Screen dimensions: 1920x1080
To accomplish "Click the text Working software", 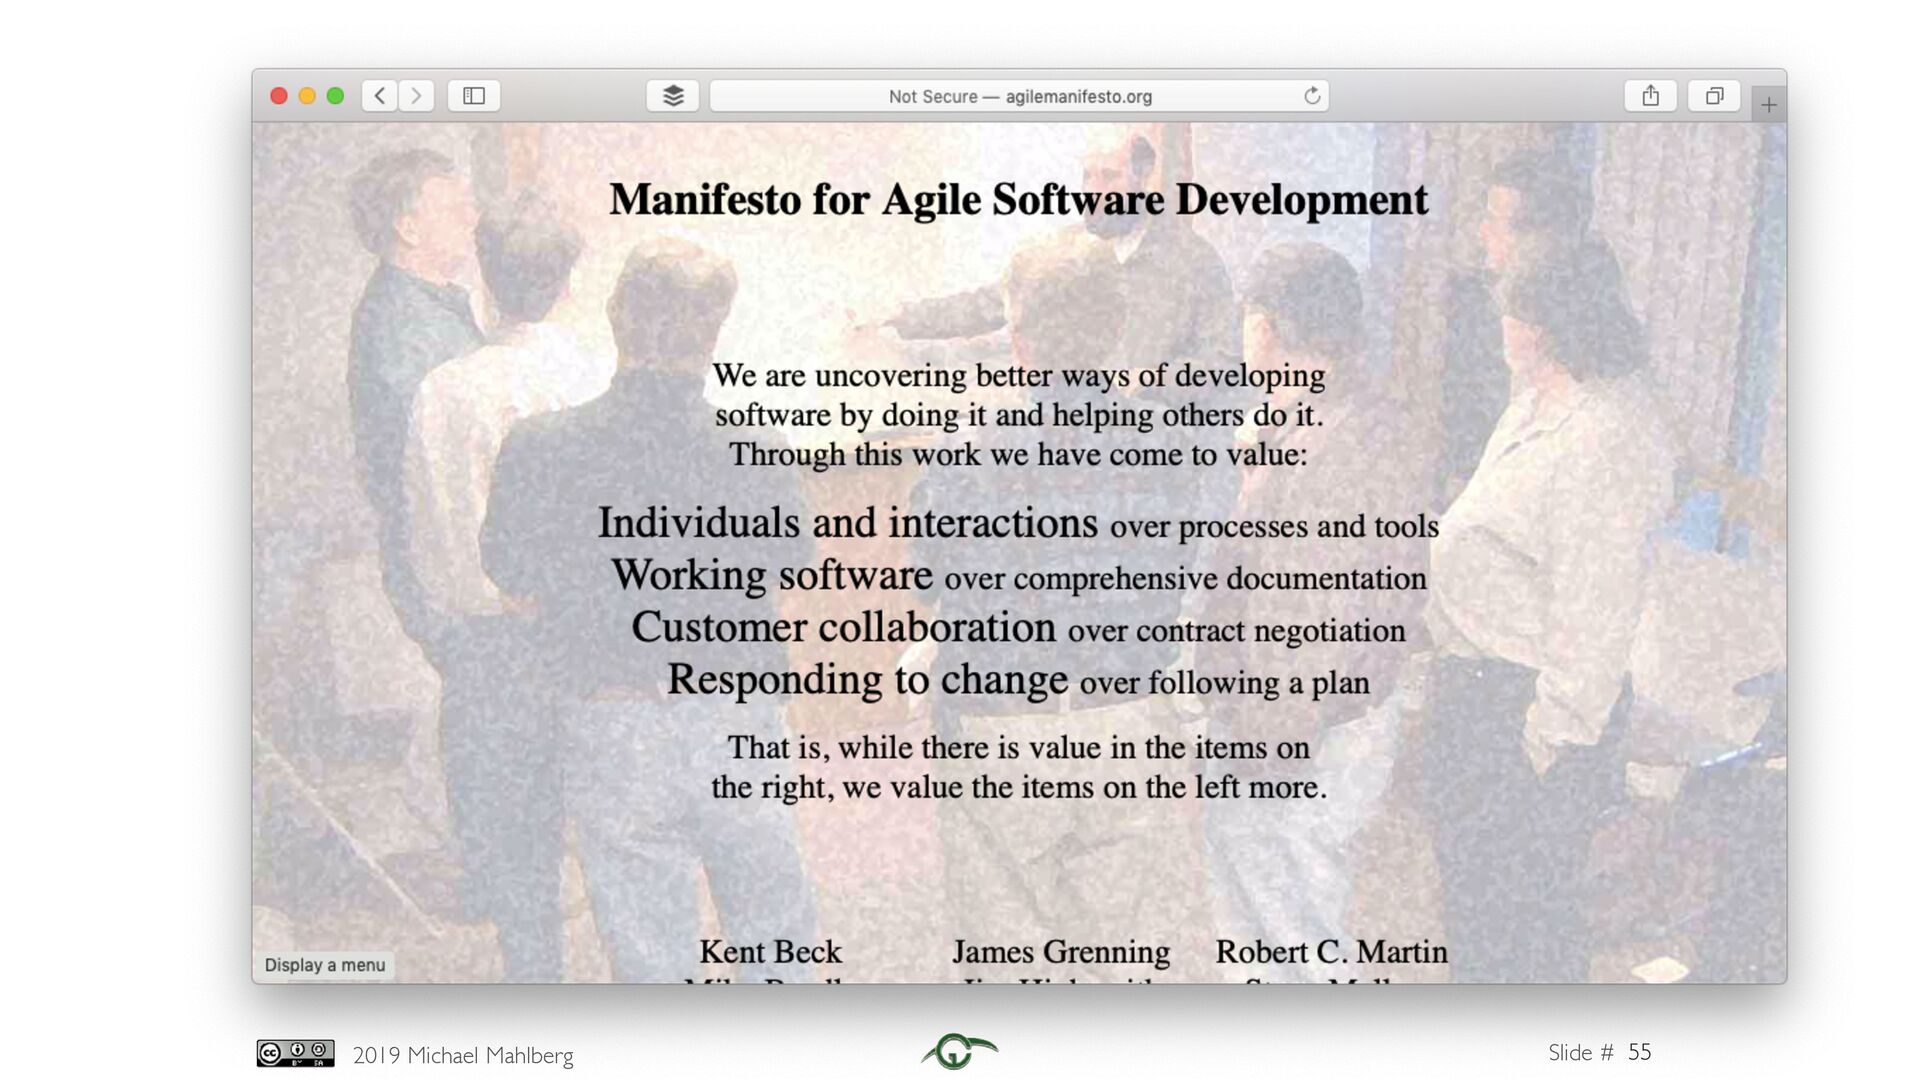I will (772, 575).
